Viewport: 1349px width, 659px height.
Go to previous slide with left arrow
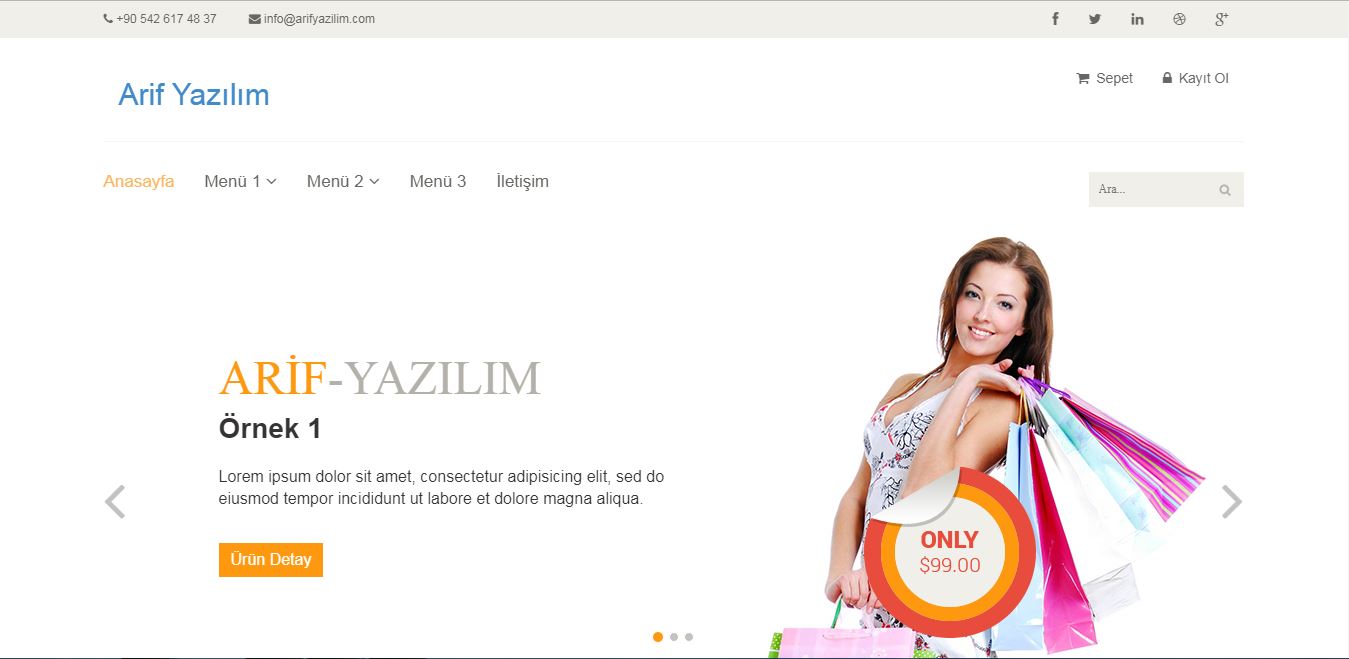tap(115, 501)
